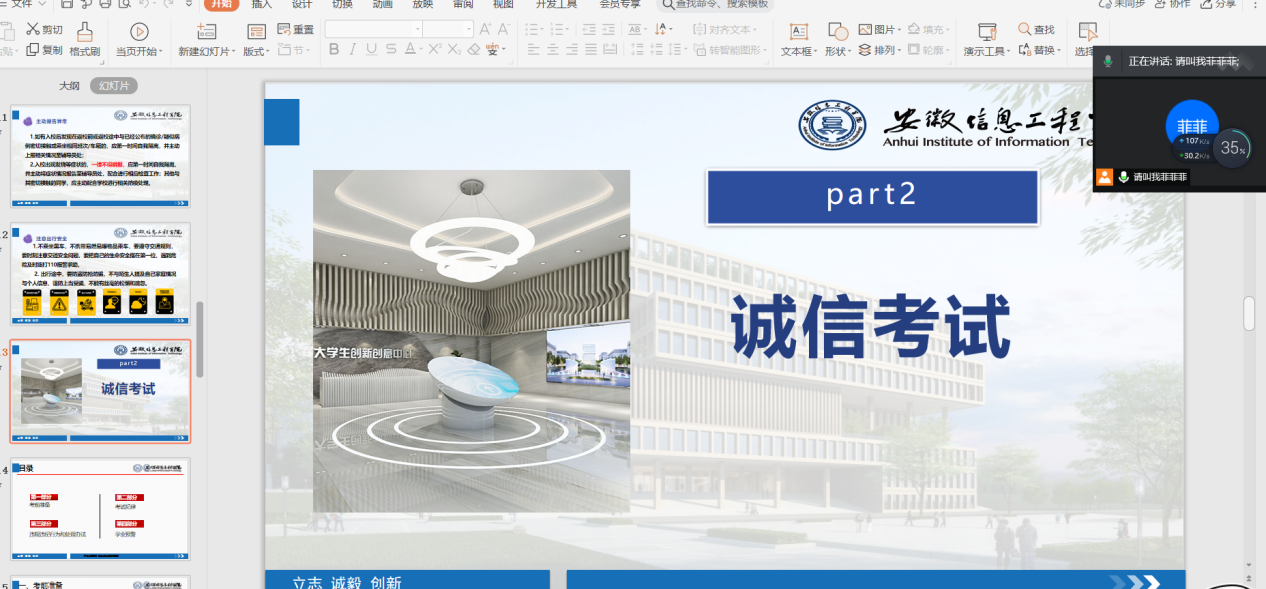Switch to the 幻灯片 slides panel tab
This screenshot has width=1266, height=589.
click(x=115, y=85)
